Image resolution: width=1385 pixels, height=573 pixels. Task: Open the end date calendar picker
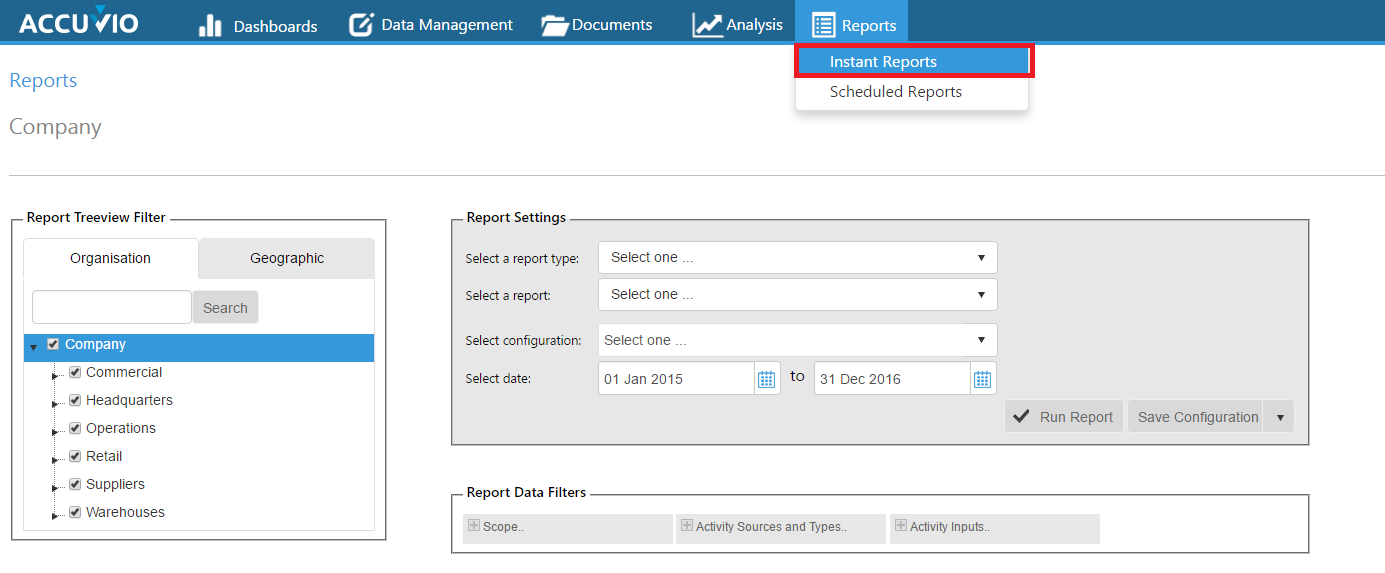(982, 379)
